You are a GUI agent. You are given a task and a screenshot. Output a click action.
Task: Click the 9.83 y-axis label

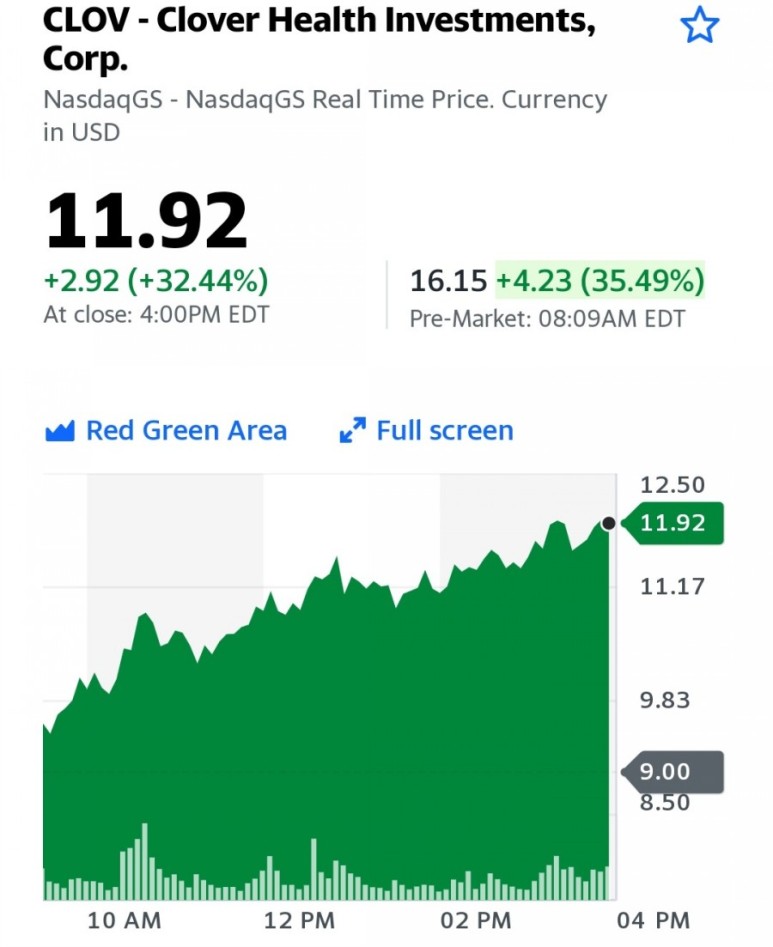pyautogui.click(x=665, y=700)
